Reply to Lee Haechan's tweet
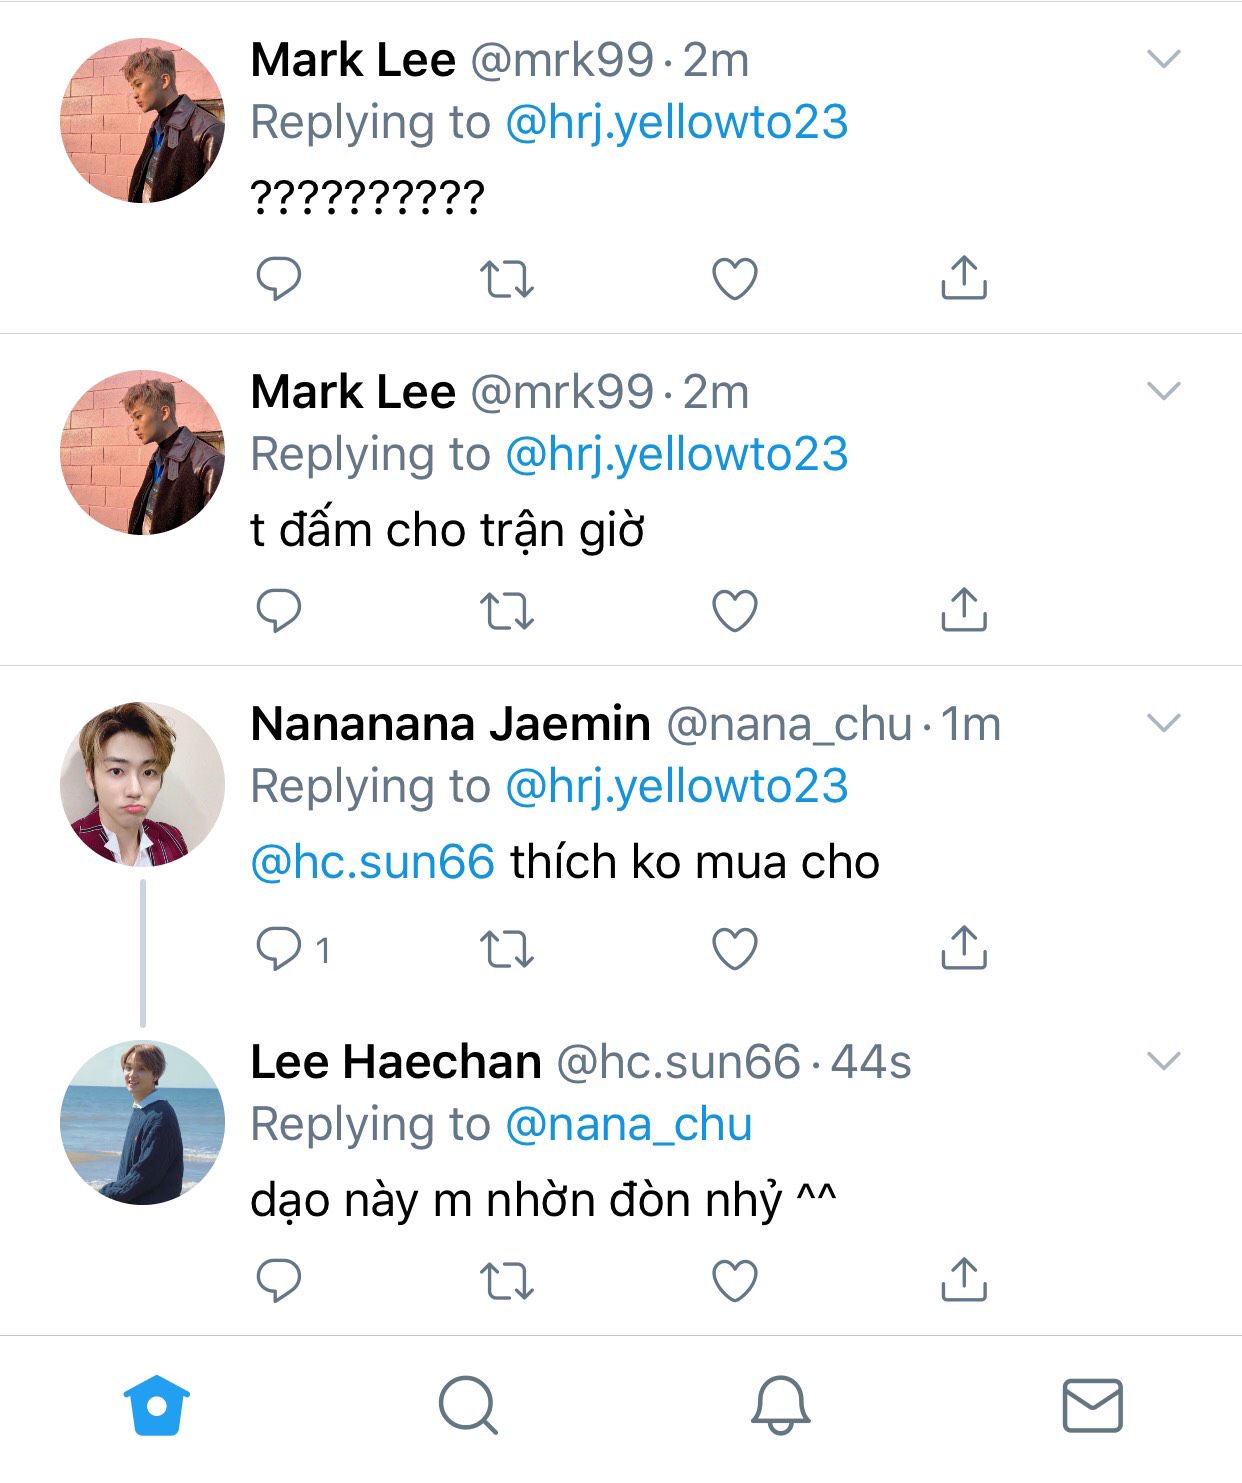Viewport: 1242px width, 1483px height. coord(279,1281)
